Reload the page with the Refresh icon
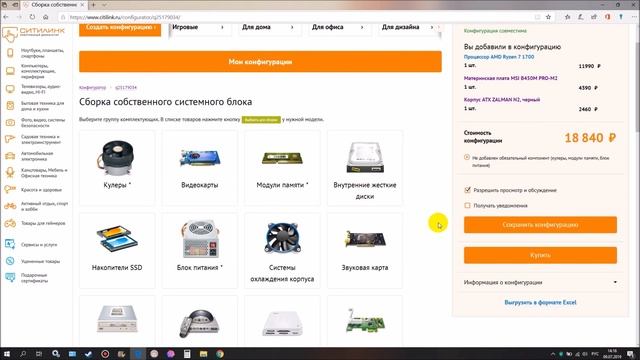Screen dimensions: 640x360 point(32,17)
